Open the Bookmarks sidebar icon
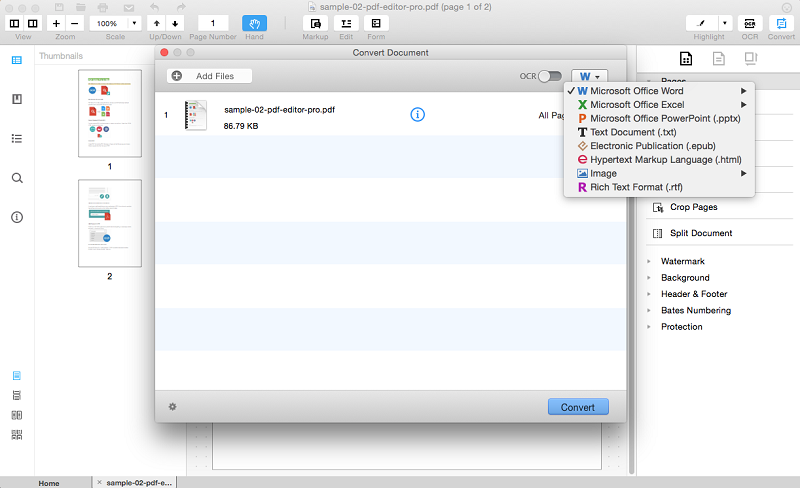This screenshot has width=800, height=488. tap(17, 99)
